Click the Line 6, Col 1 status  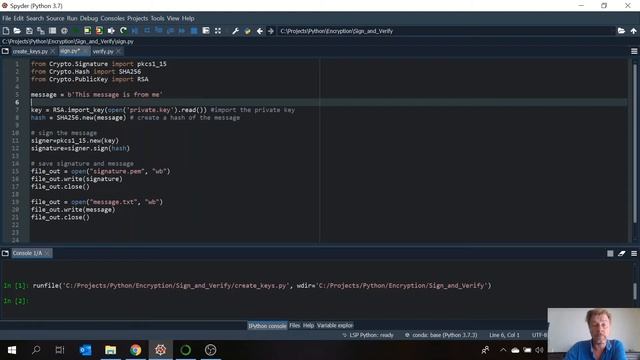[x=504, y=335]
